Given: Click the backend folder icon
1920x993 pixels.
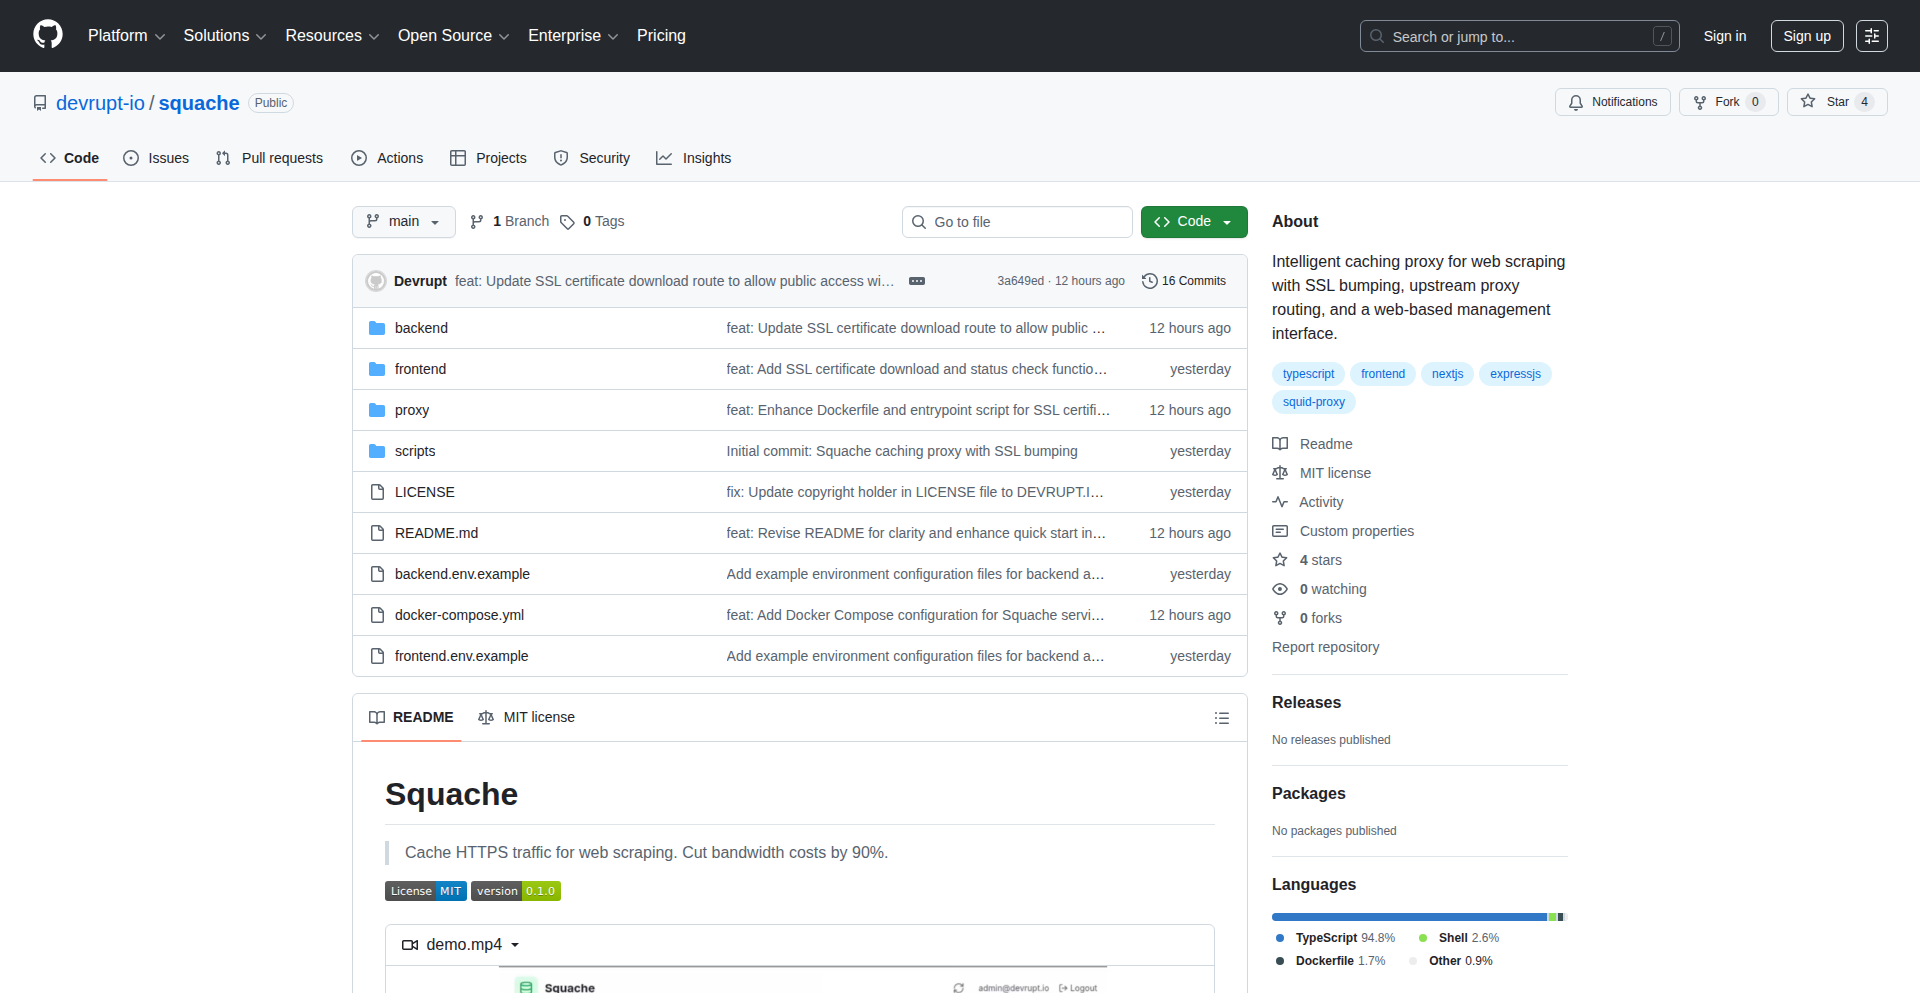Looking at the screenshot, I should click(x=377, y=328).
